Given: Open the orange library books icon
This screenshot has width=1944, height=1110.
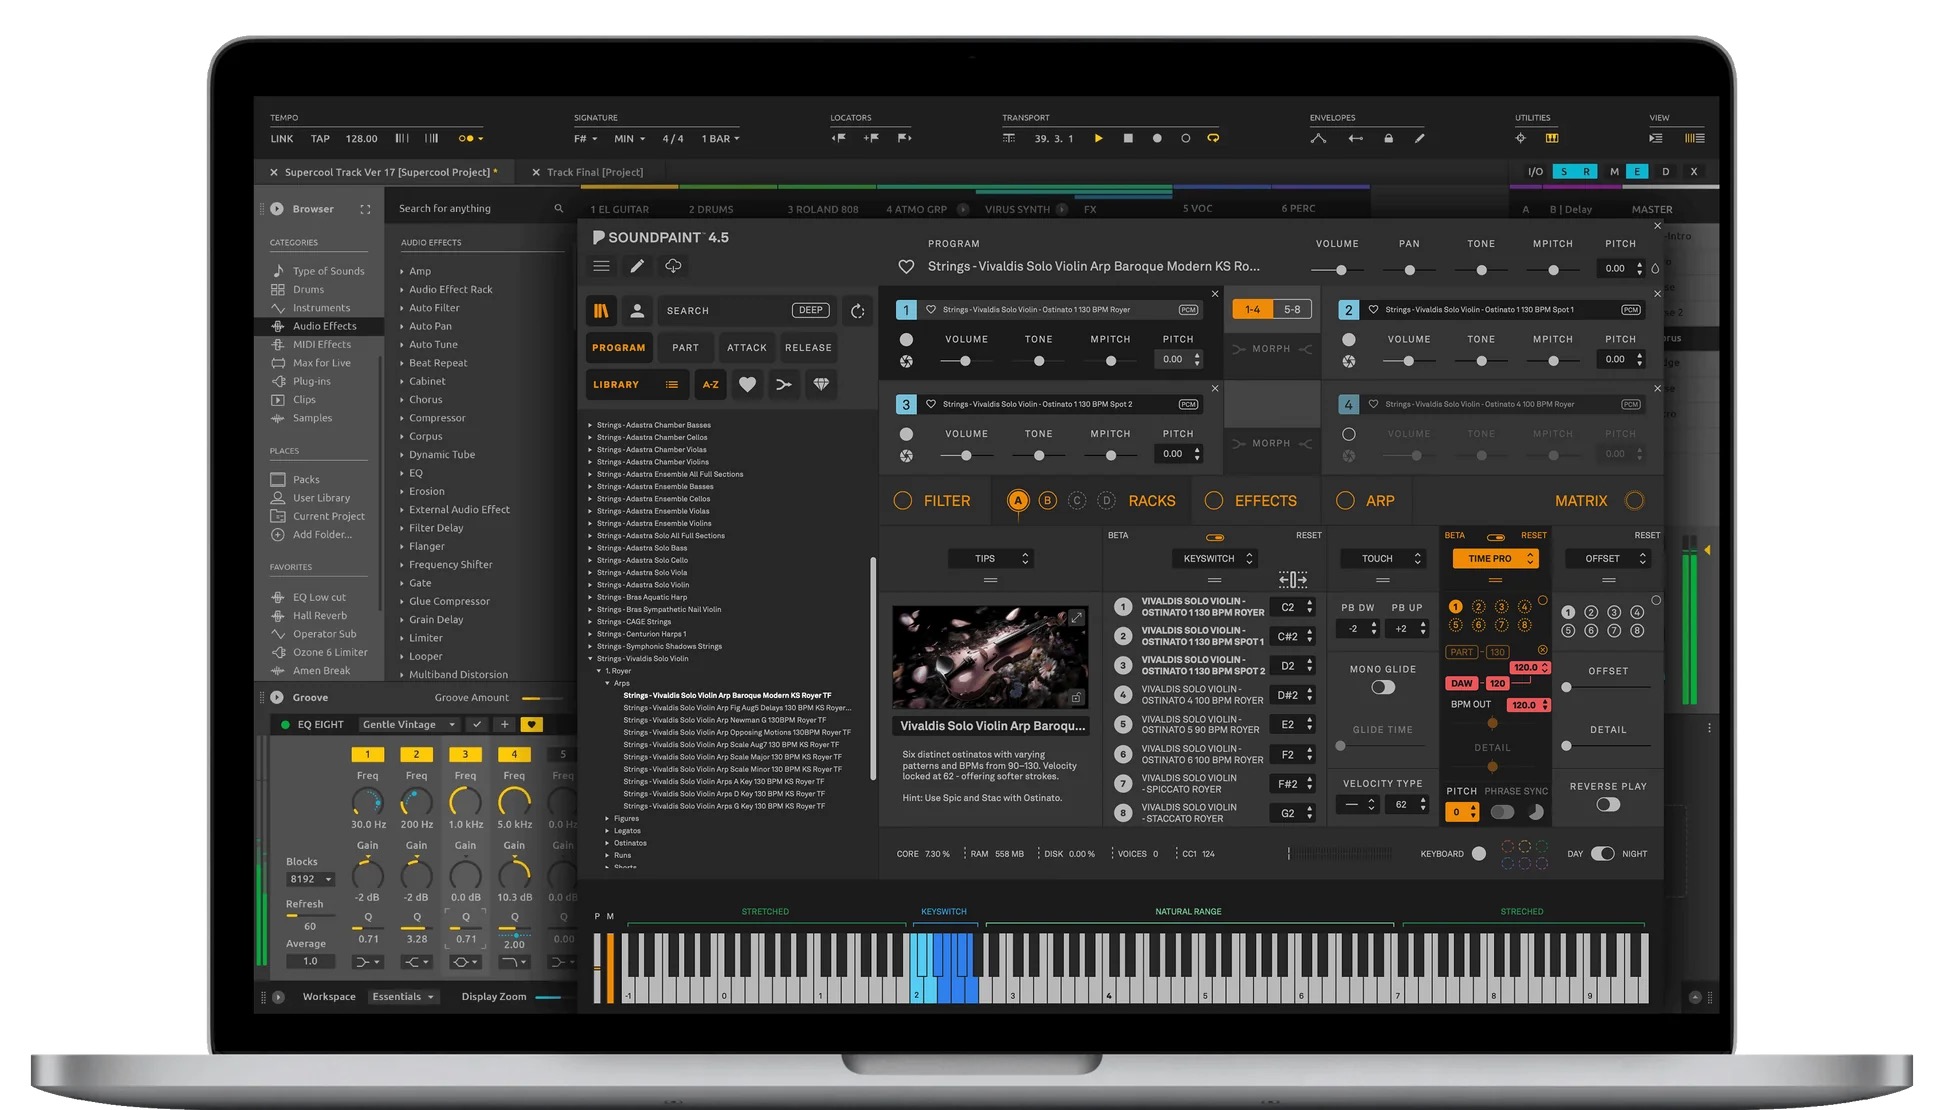Looking at the screenshot, I should point(601,311).
